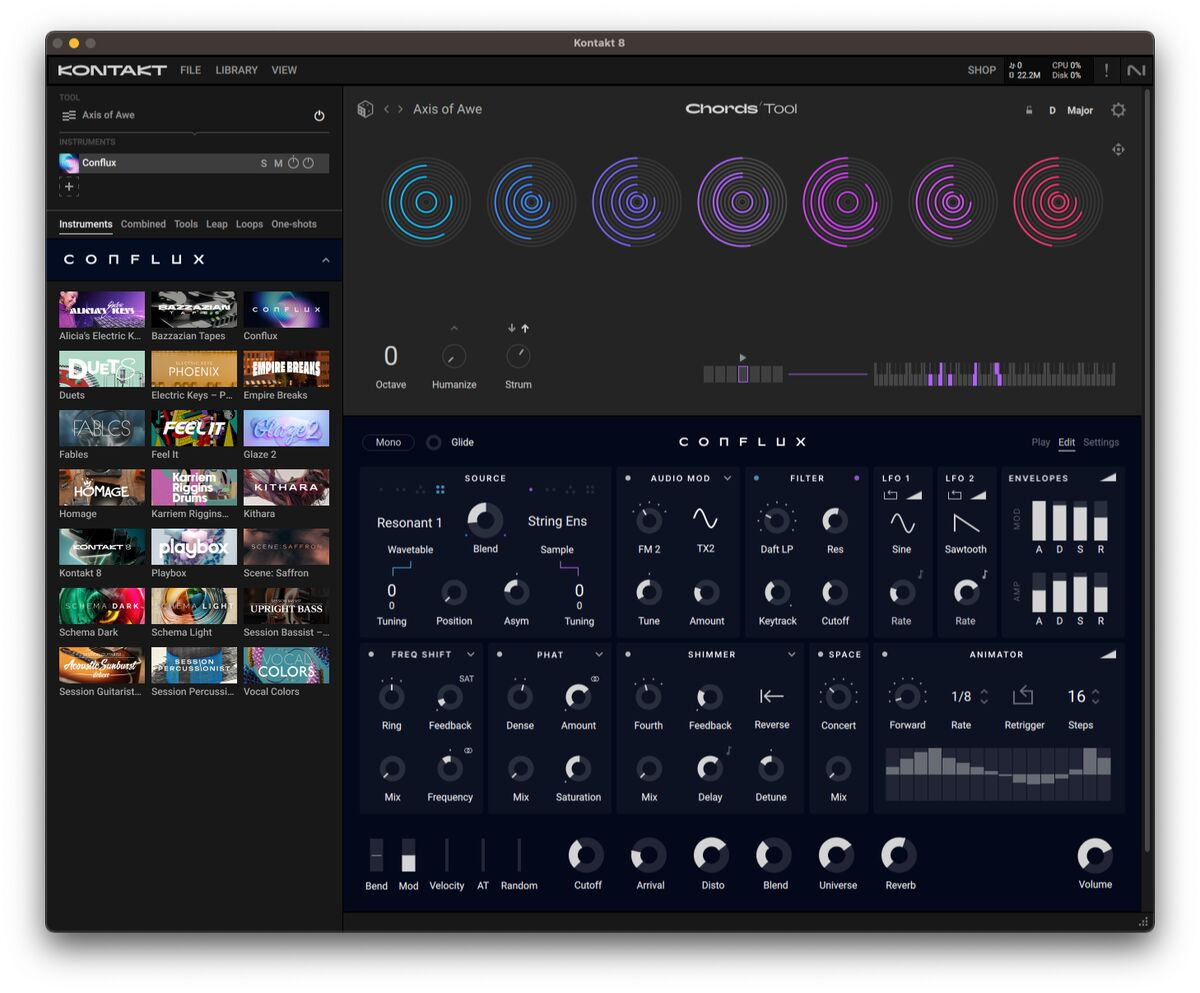Click the Mono button

pyautogui.click(x=388, y=442)
